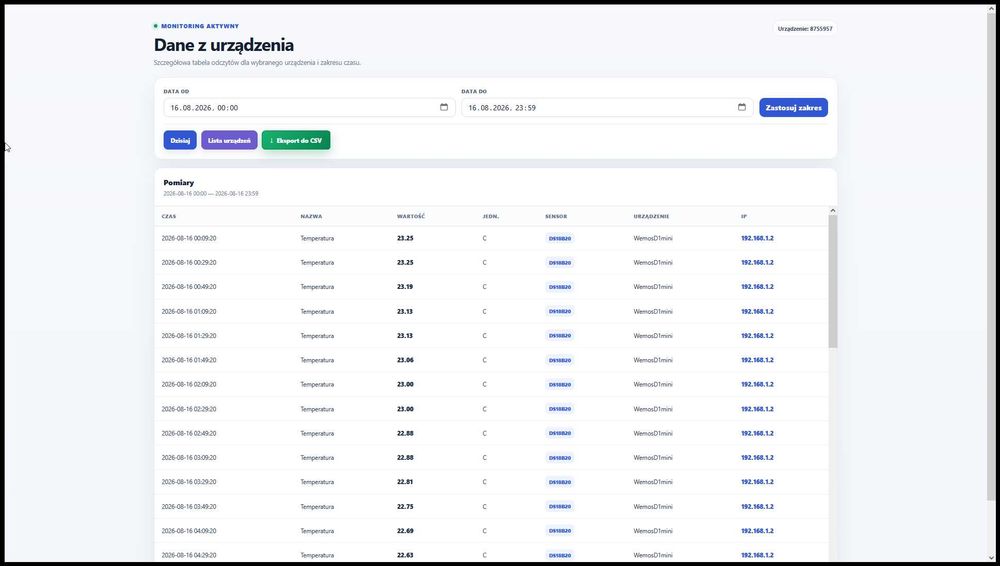This screenshot has height=566, width=1000.
Task: Open IP link in 03:29:20 row
Action: pyautogui.click(x=757, y=482)
